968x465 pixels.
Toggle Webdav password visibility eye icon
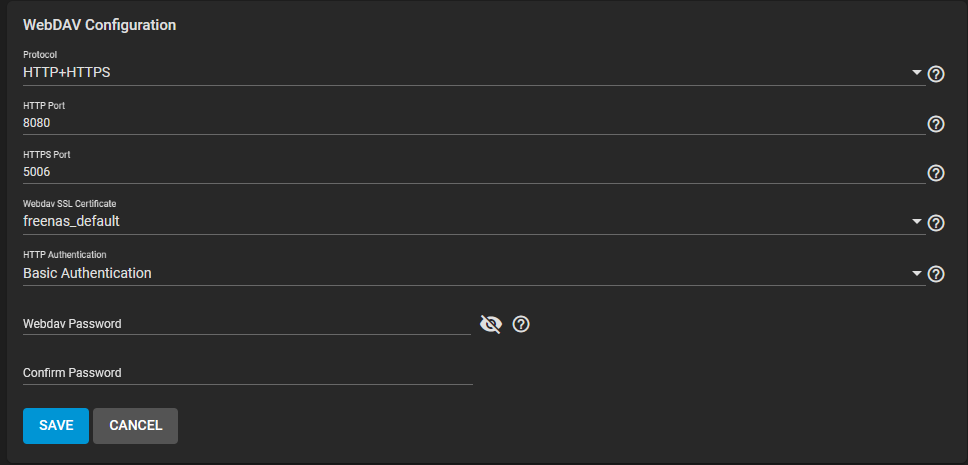[x=491, y=324]
